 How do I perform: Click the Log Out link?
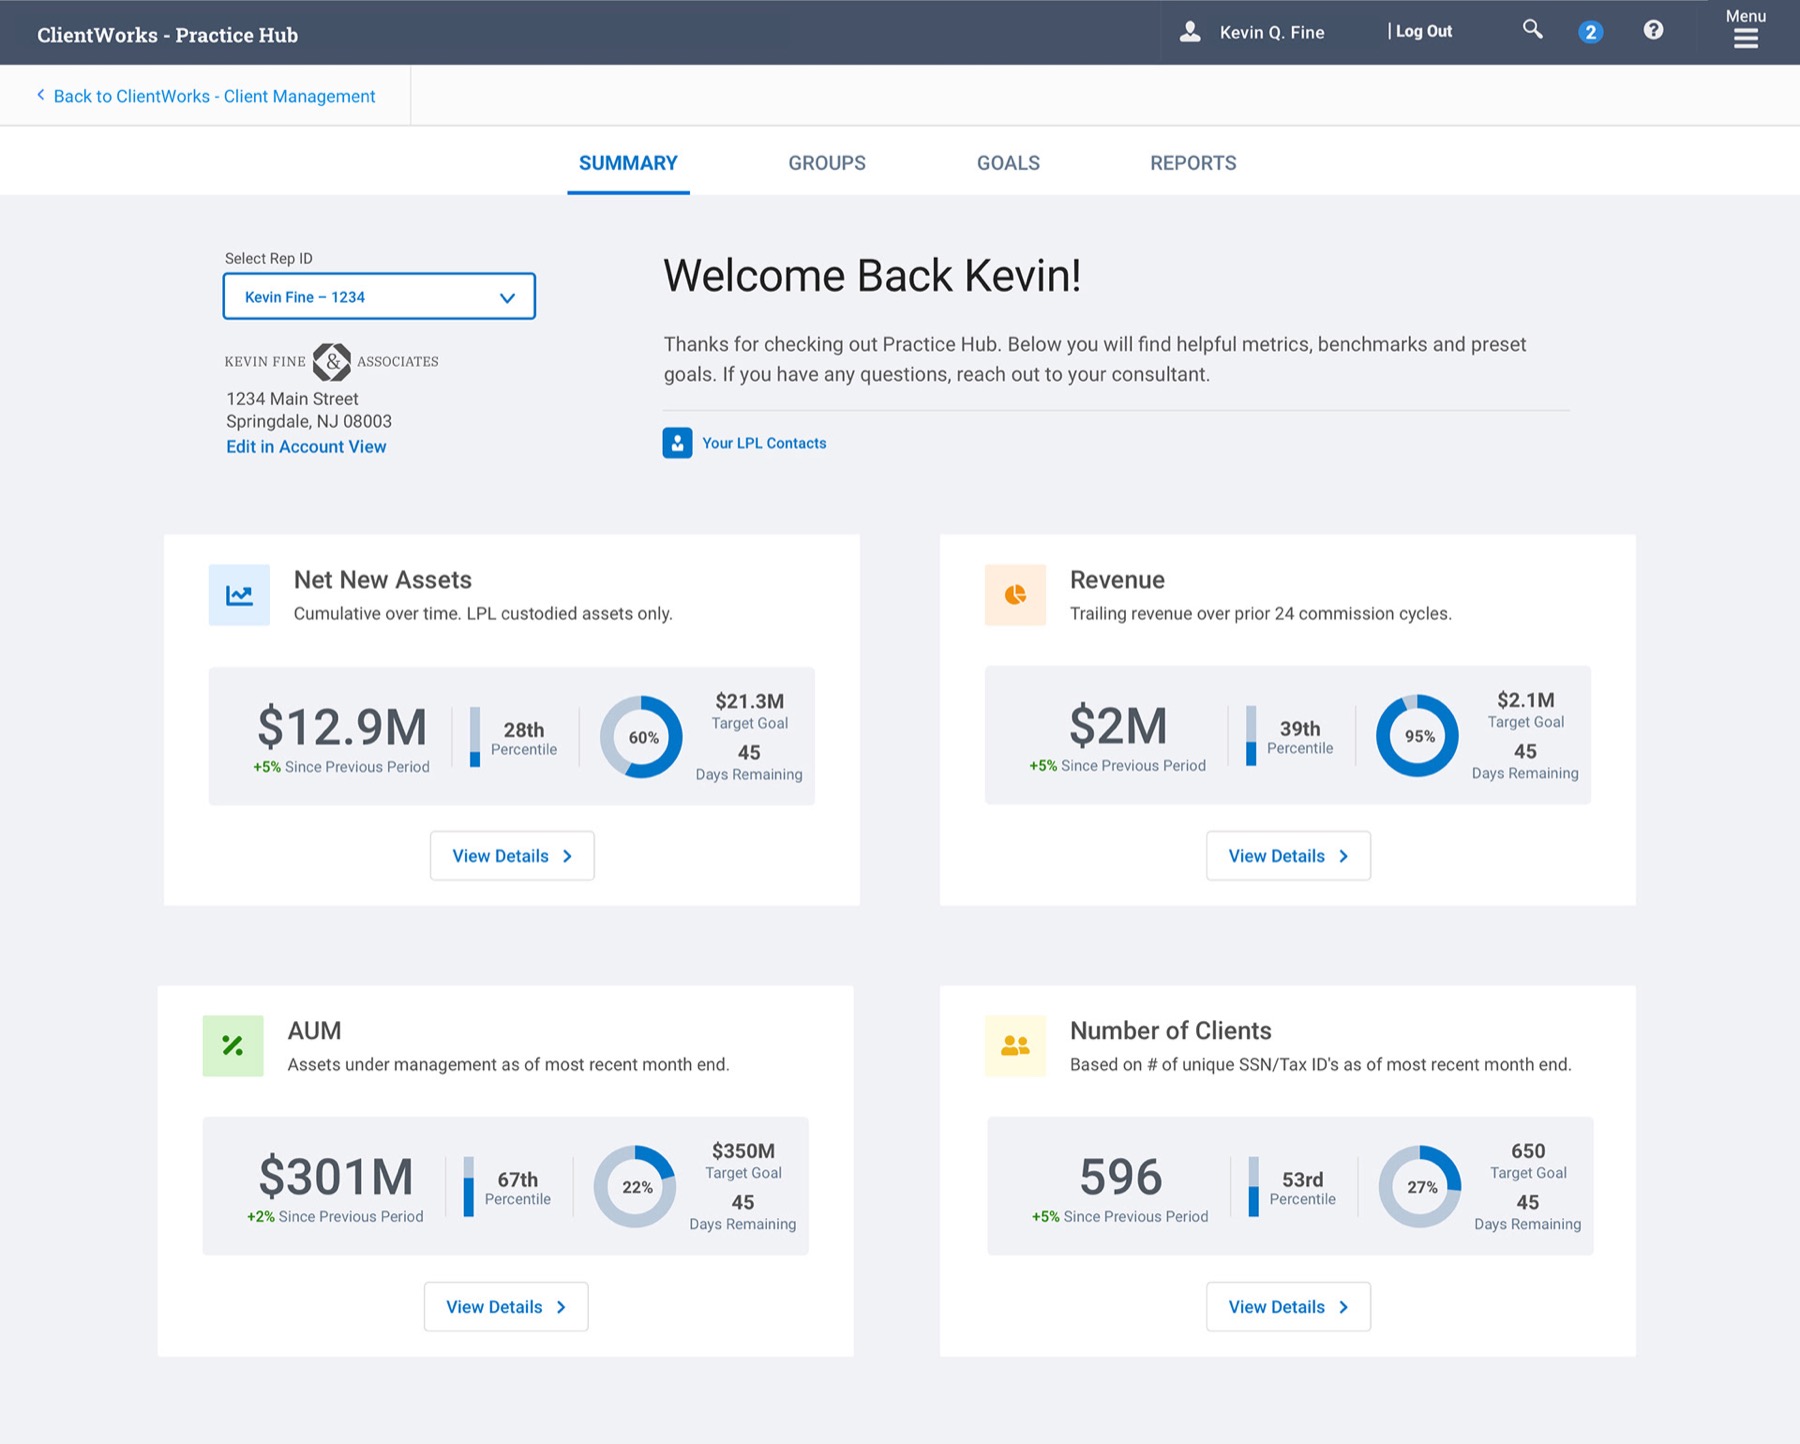click(x=1424, y=31)
